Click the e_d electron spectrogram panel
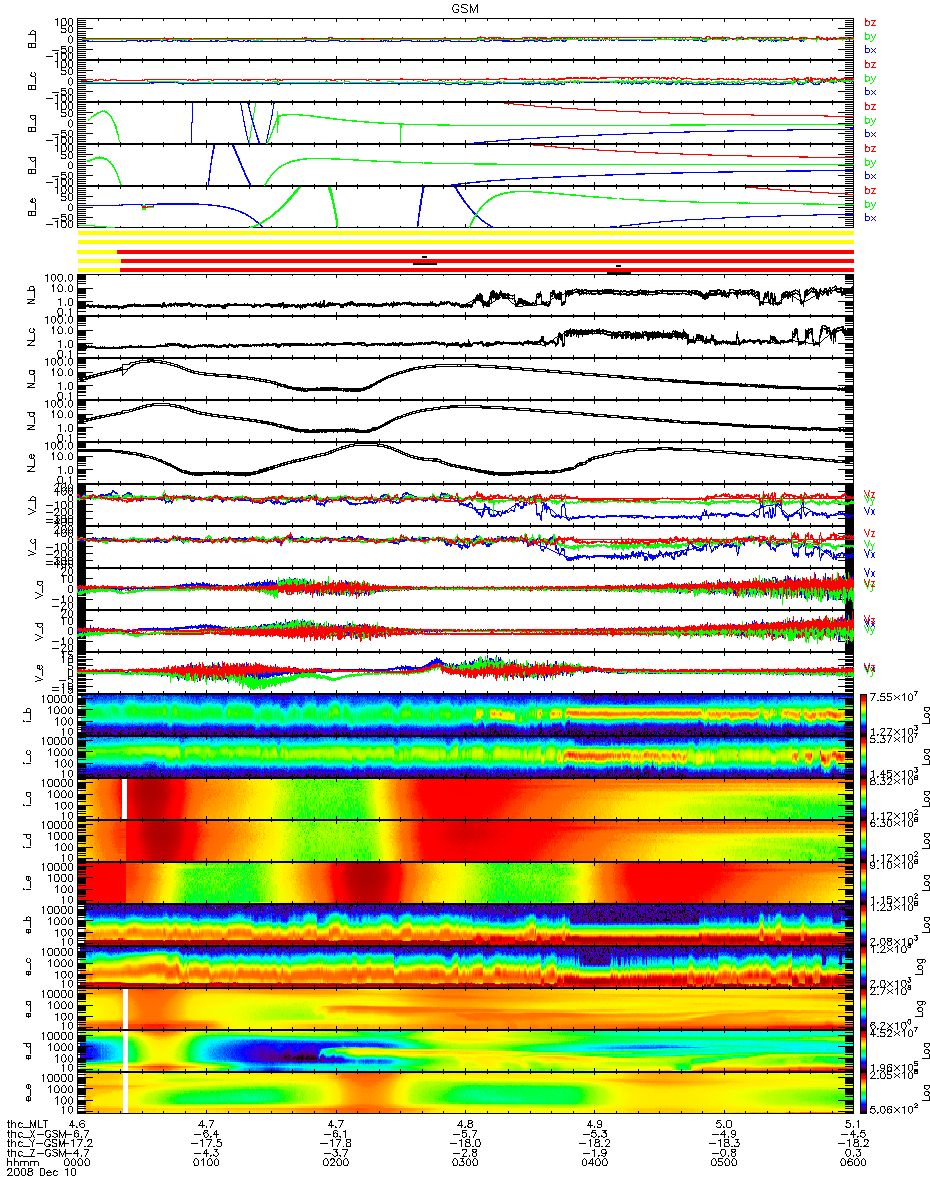 [x=466, y=1050]
